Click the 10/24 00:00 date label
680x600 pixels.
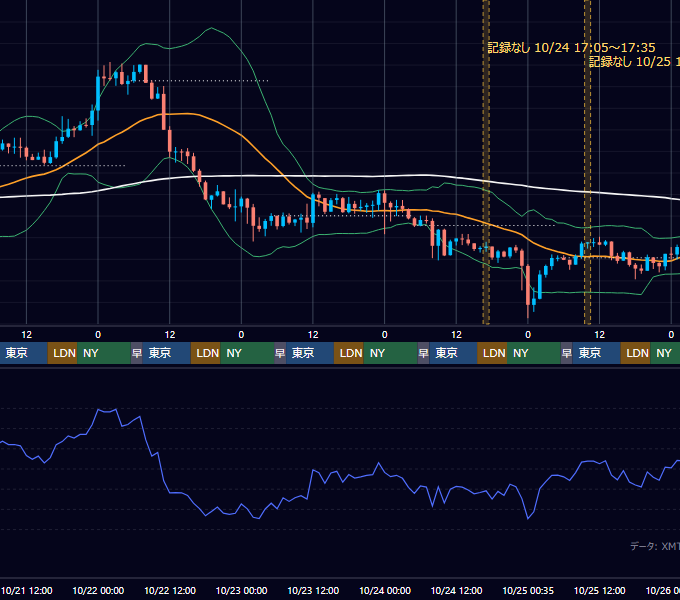pyautogui.click(x=385, y=590)
